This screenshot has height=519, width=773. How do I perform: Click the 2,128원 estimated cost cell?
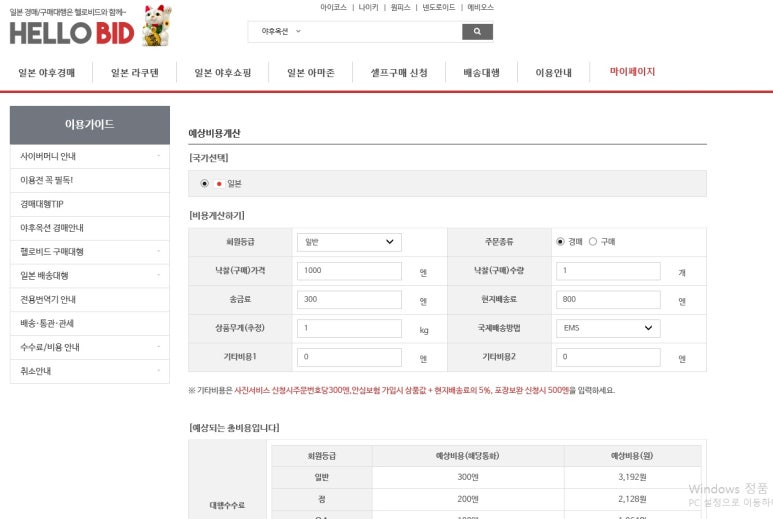click(x=632, y=499)
